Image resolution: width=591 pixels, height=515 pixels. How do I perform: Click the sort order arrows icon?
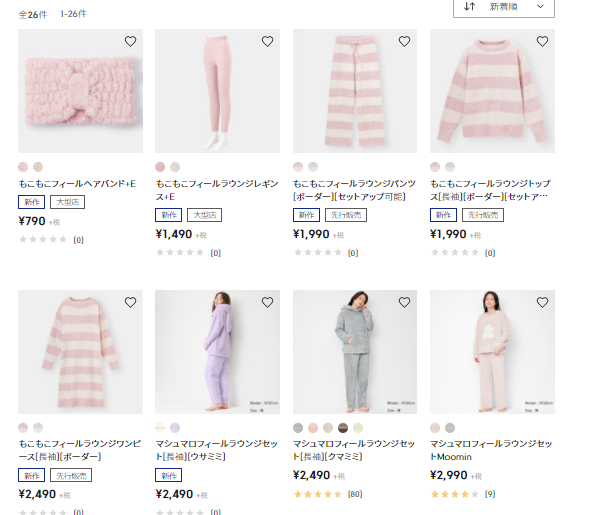pos(469,6)
